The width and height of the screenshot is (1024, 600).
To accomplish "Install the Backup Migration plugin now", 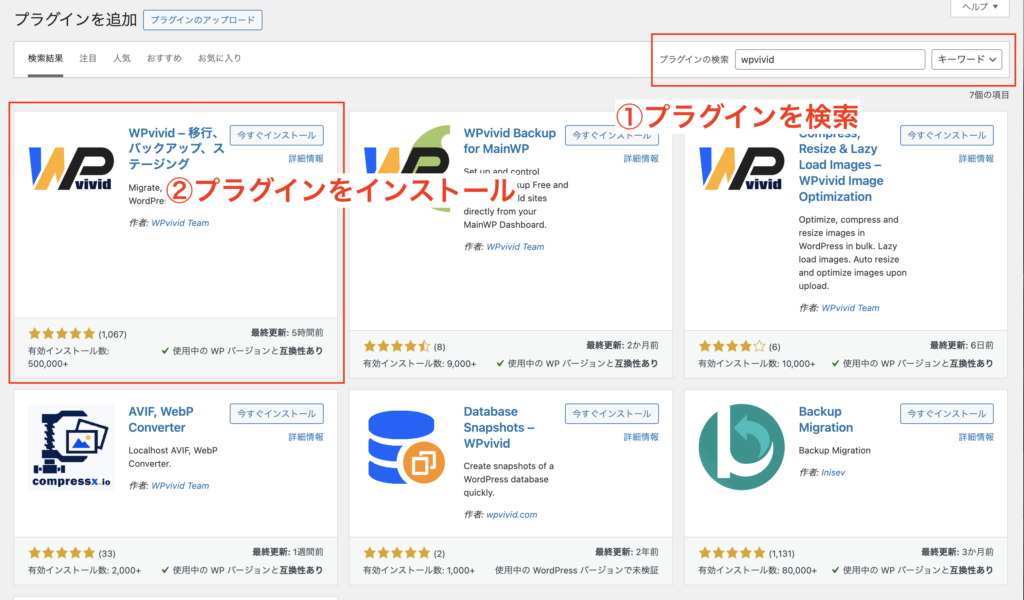I will 947,413.
